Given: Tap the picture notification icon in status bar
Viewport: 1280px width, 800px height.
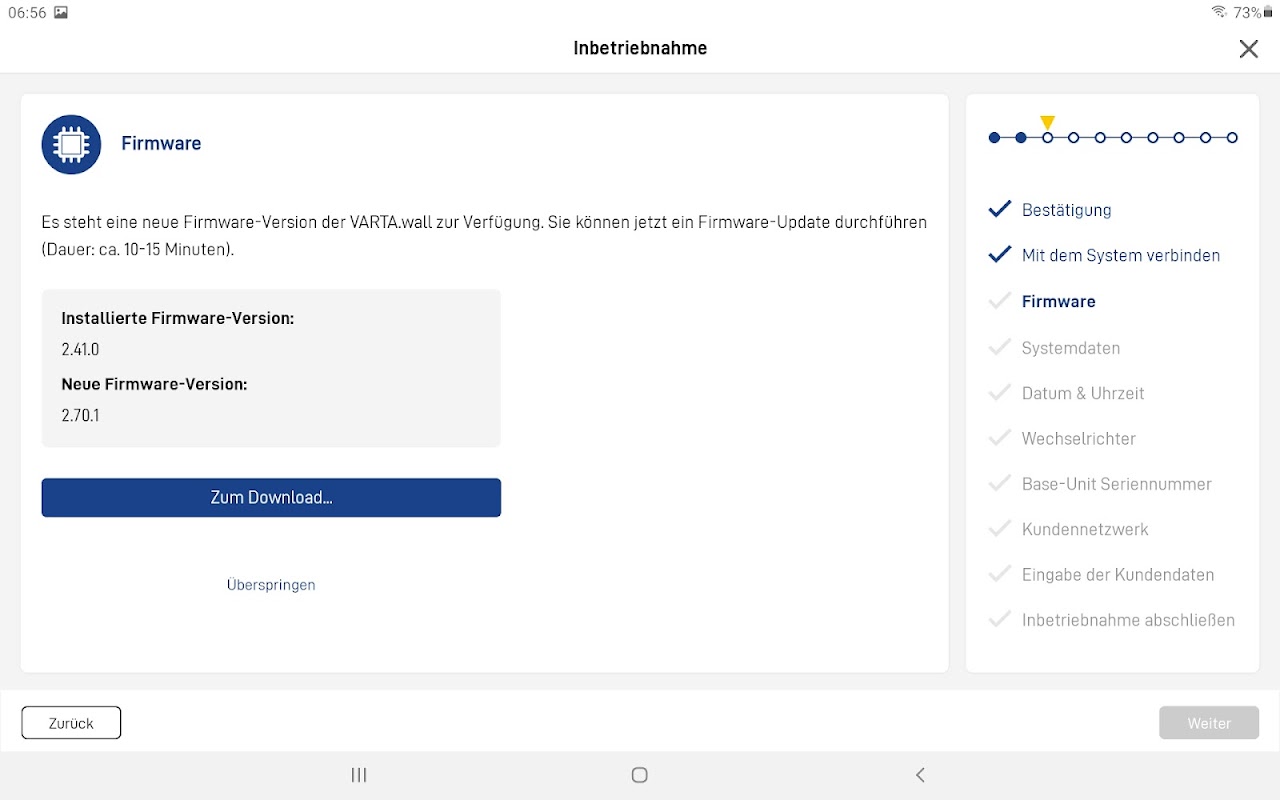Looking at the screenshot, I should click(61, 12).
